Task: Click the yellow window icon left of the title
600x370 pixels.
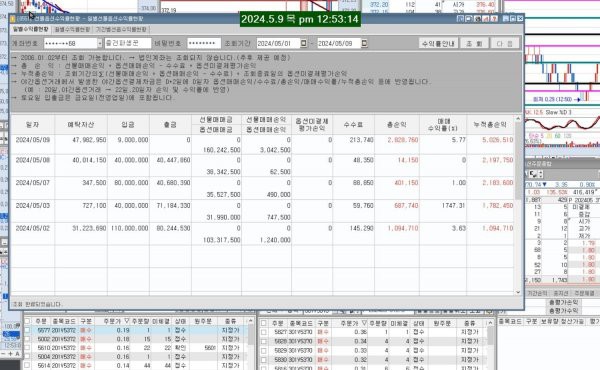Action: [x=13, y=18]
